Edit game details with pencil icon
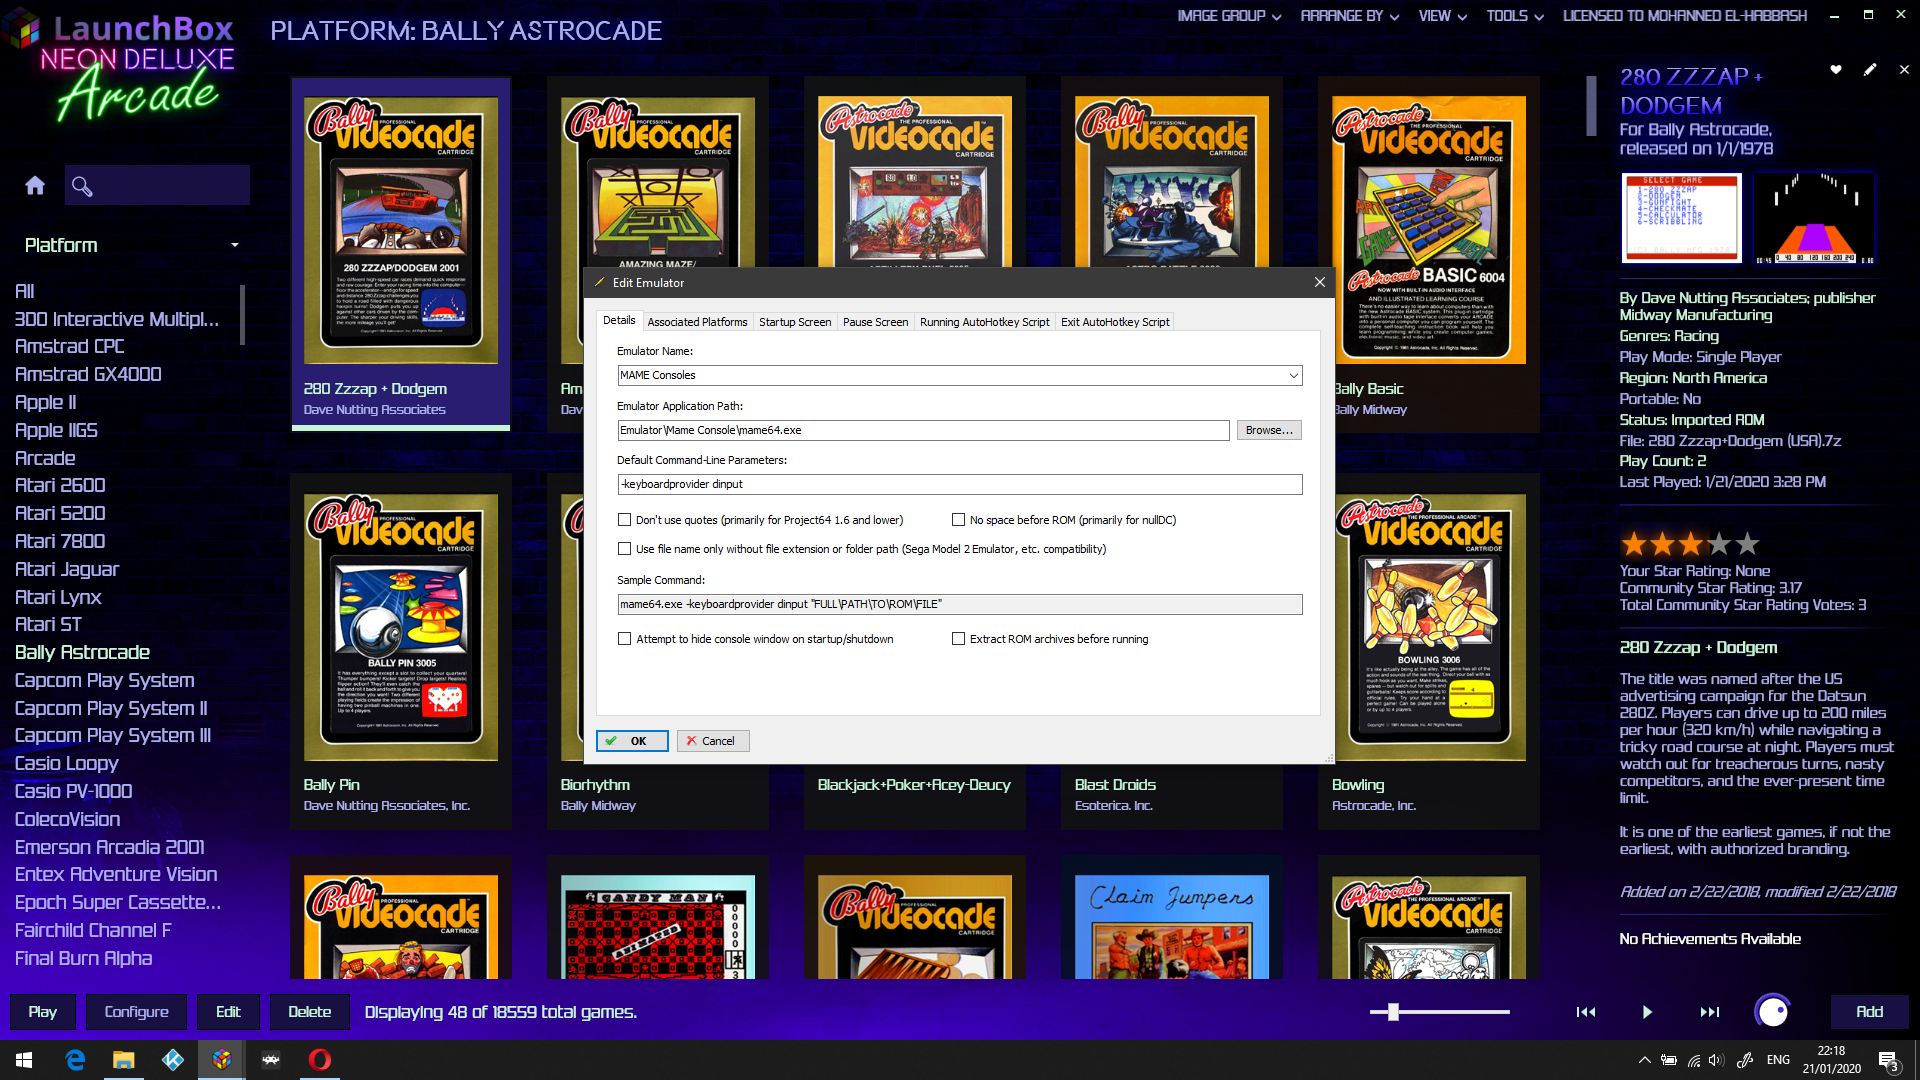Image resolution: width=1920 pixels, height=1080 pixels. click(x=1870, y=69)
